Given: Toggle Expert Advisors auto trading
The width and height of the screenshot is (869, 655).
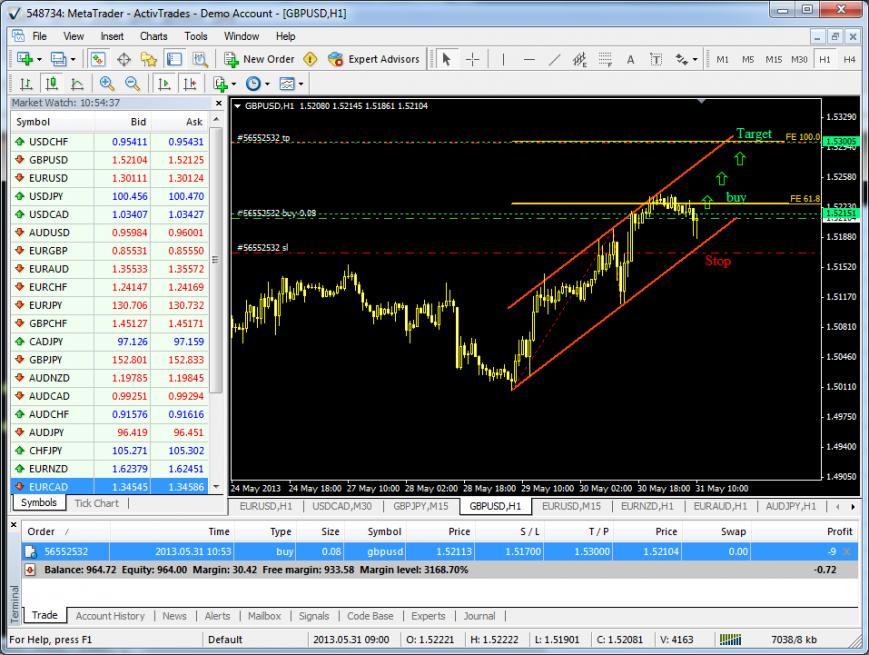Looking at the screenshot, I should pos(374,59).
